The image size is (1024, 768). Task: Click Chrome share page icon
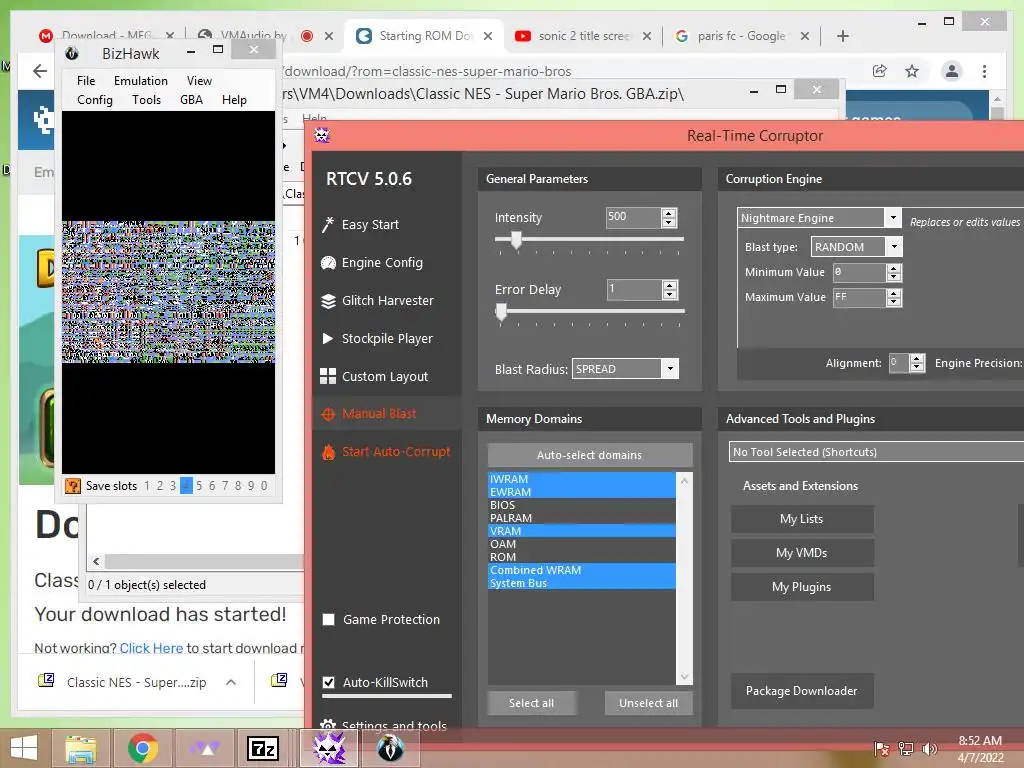[x=879, y=71]
